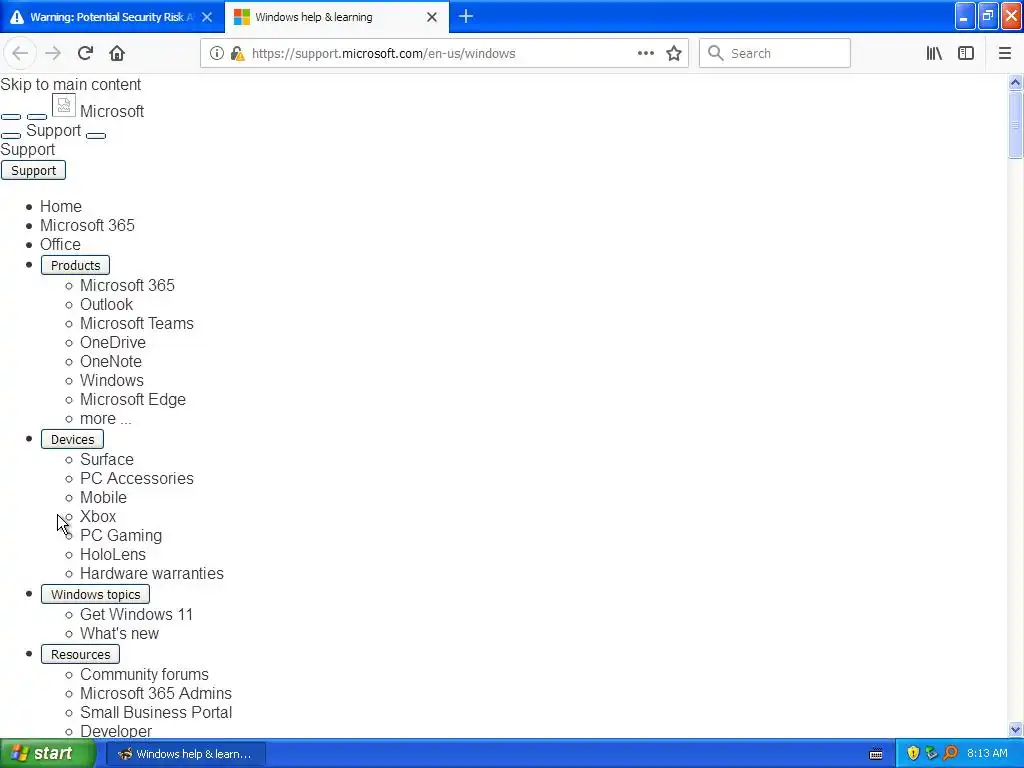The height and width of the screenshot is (768, 1024).
Task: Open the OneDrive link
Action: (x=113, y=342)
